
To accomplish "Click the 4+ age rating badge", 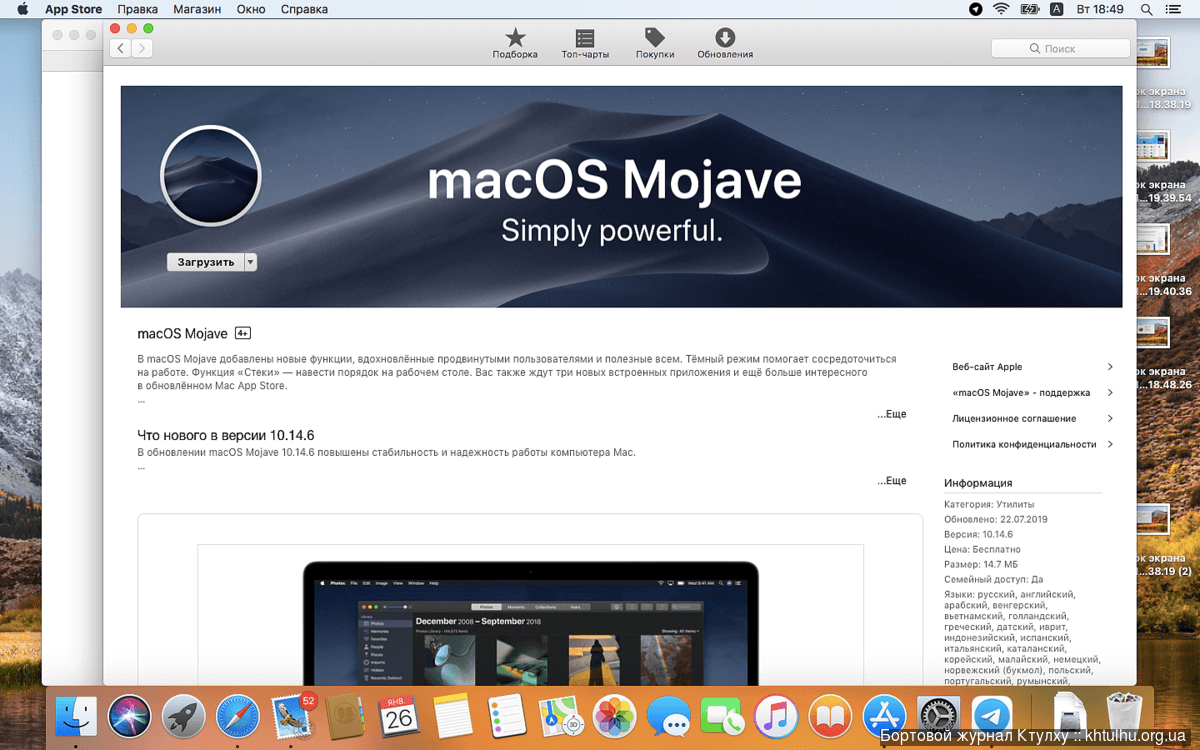I will pos(243,333).
